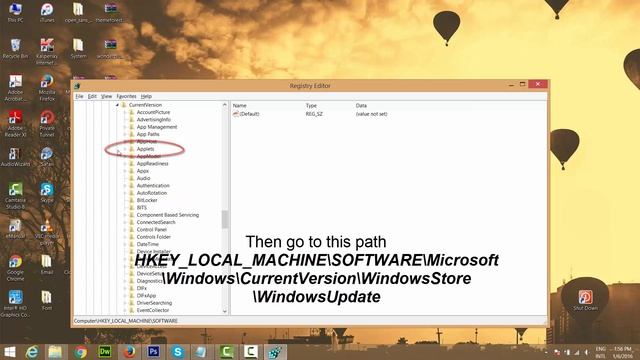Select the DateTime registry key
This screenshot has width=640, height=360.
pyautogui.click(x=147, y=244)
